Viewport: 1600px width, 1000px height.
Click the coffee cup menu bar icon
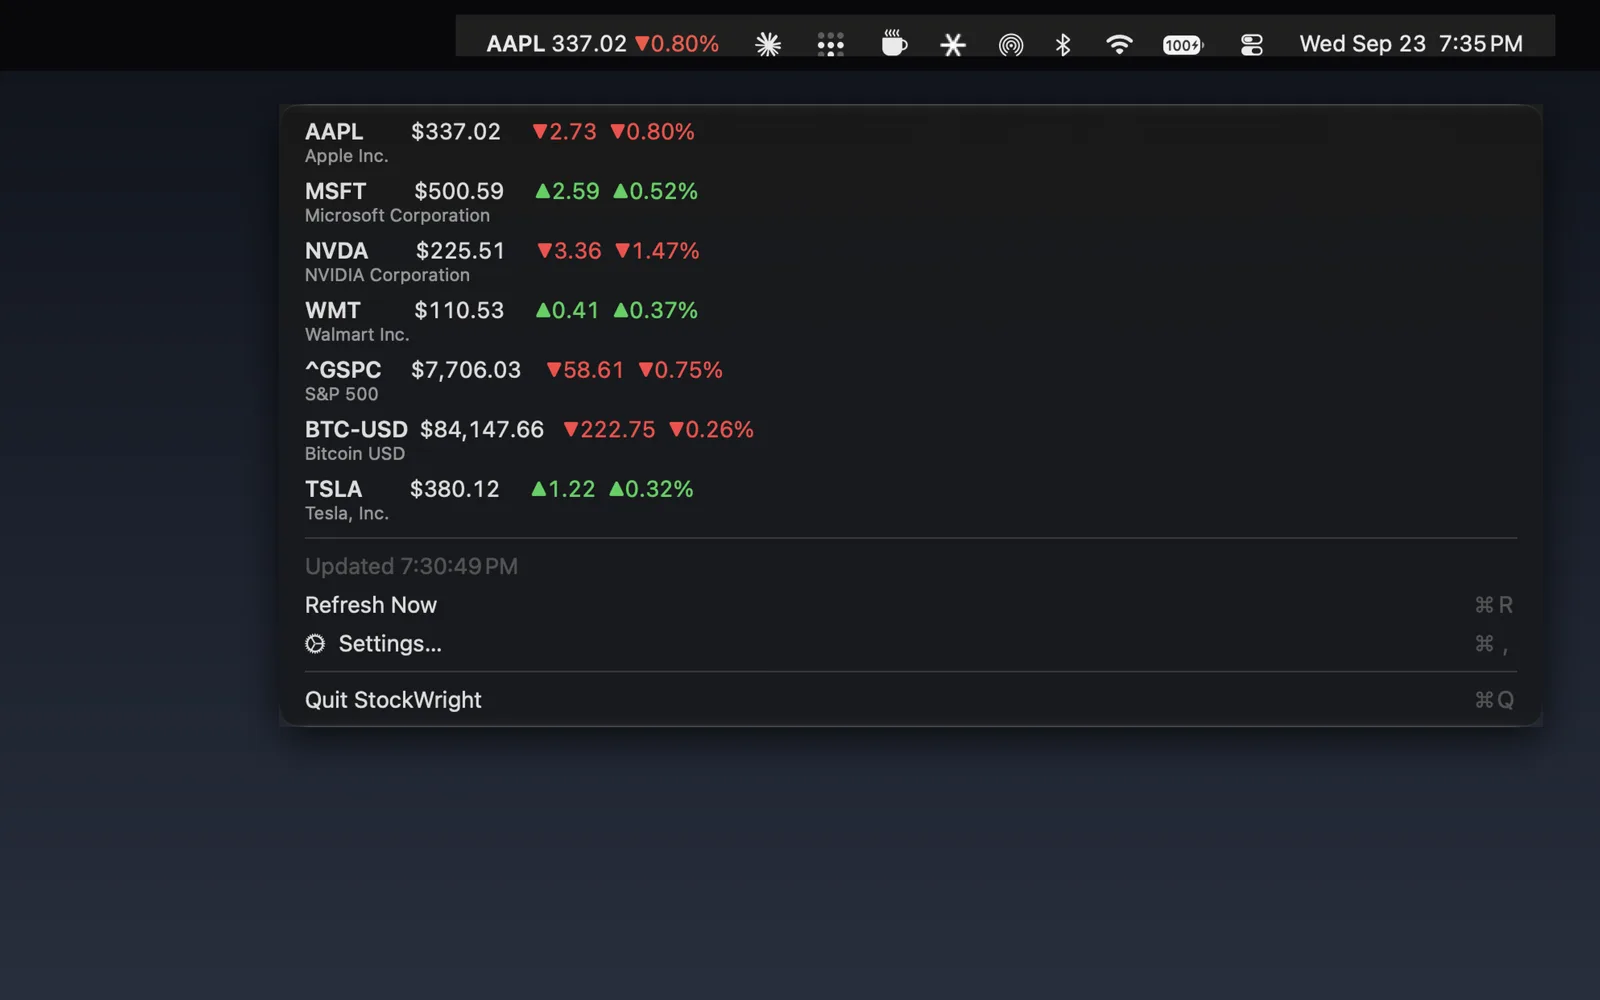pyautogui.click(x=894, y=43)
